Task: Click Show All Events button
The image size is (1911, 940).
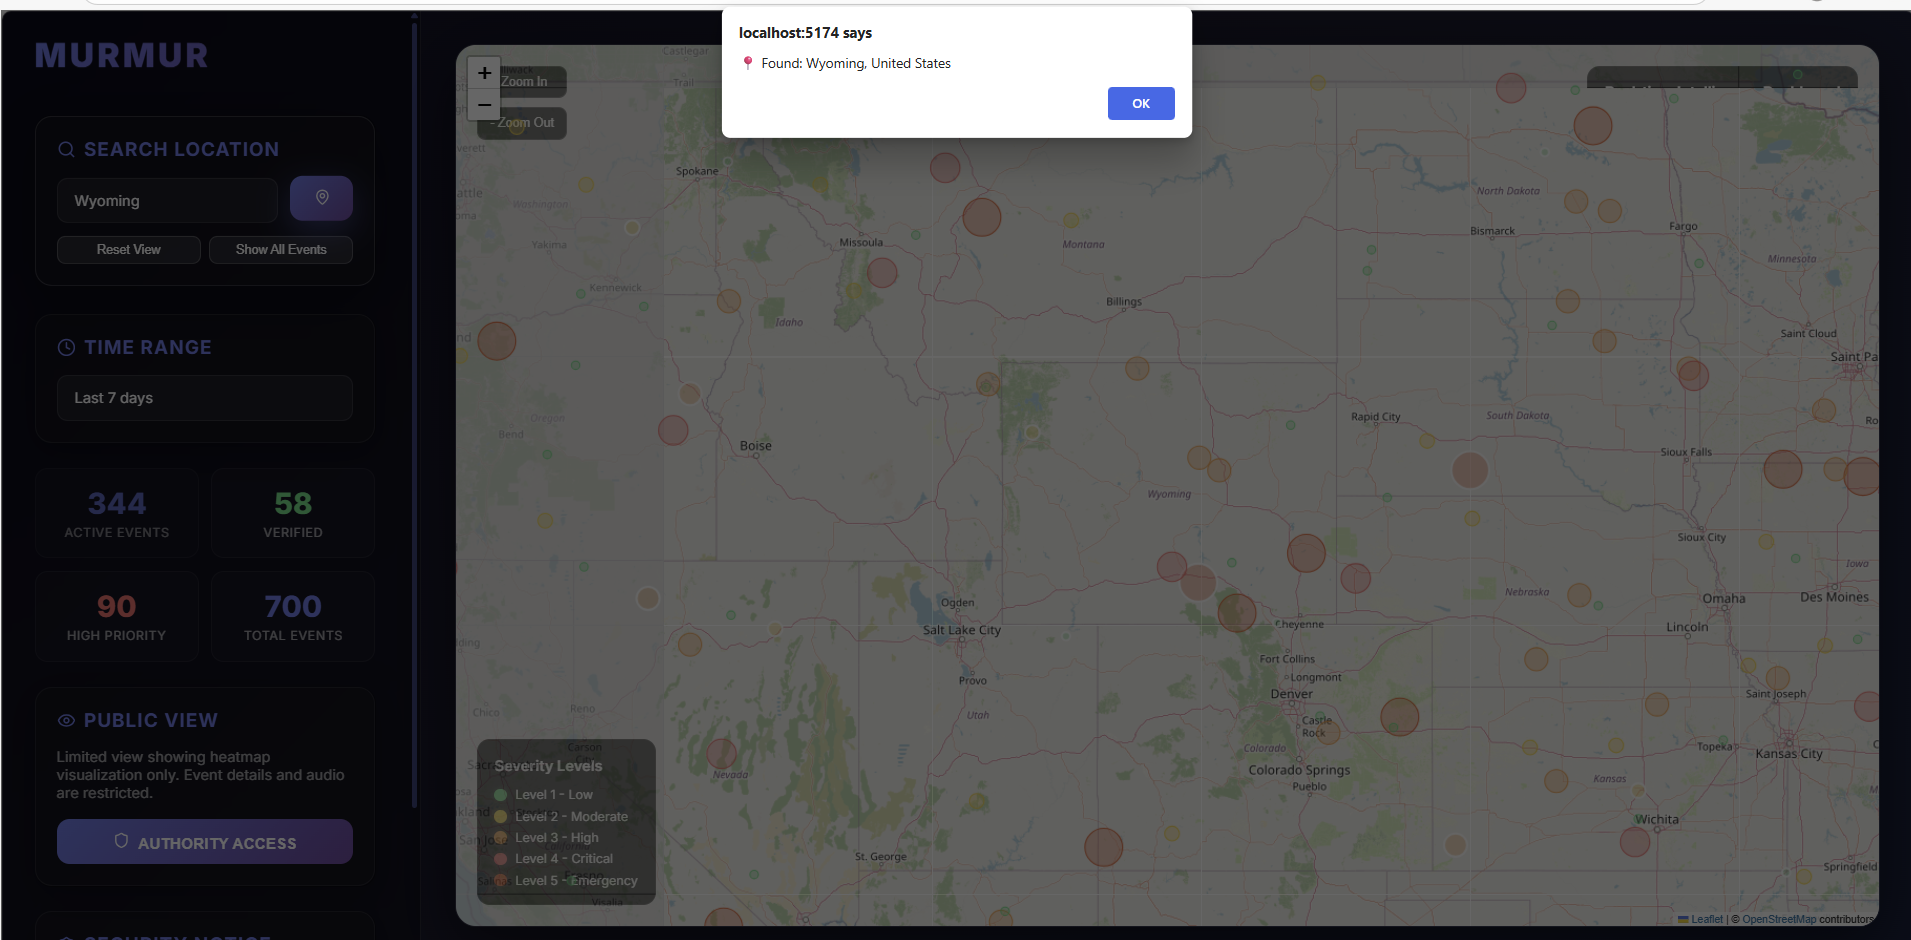Action: click(x=281, y=249)
